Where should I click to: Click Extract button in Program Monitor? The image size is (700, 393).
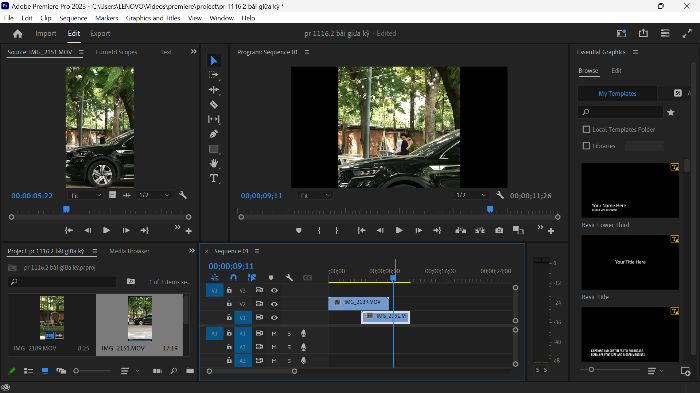coord(480,230)
